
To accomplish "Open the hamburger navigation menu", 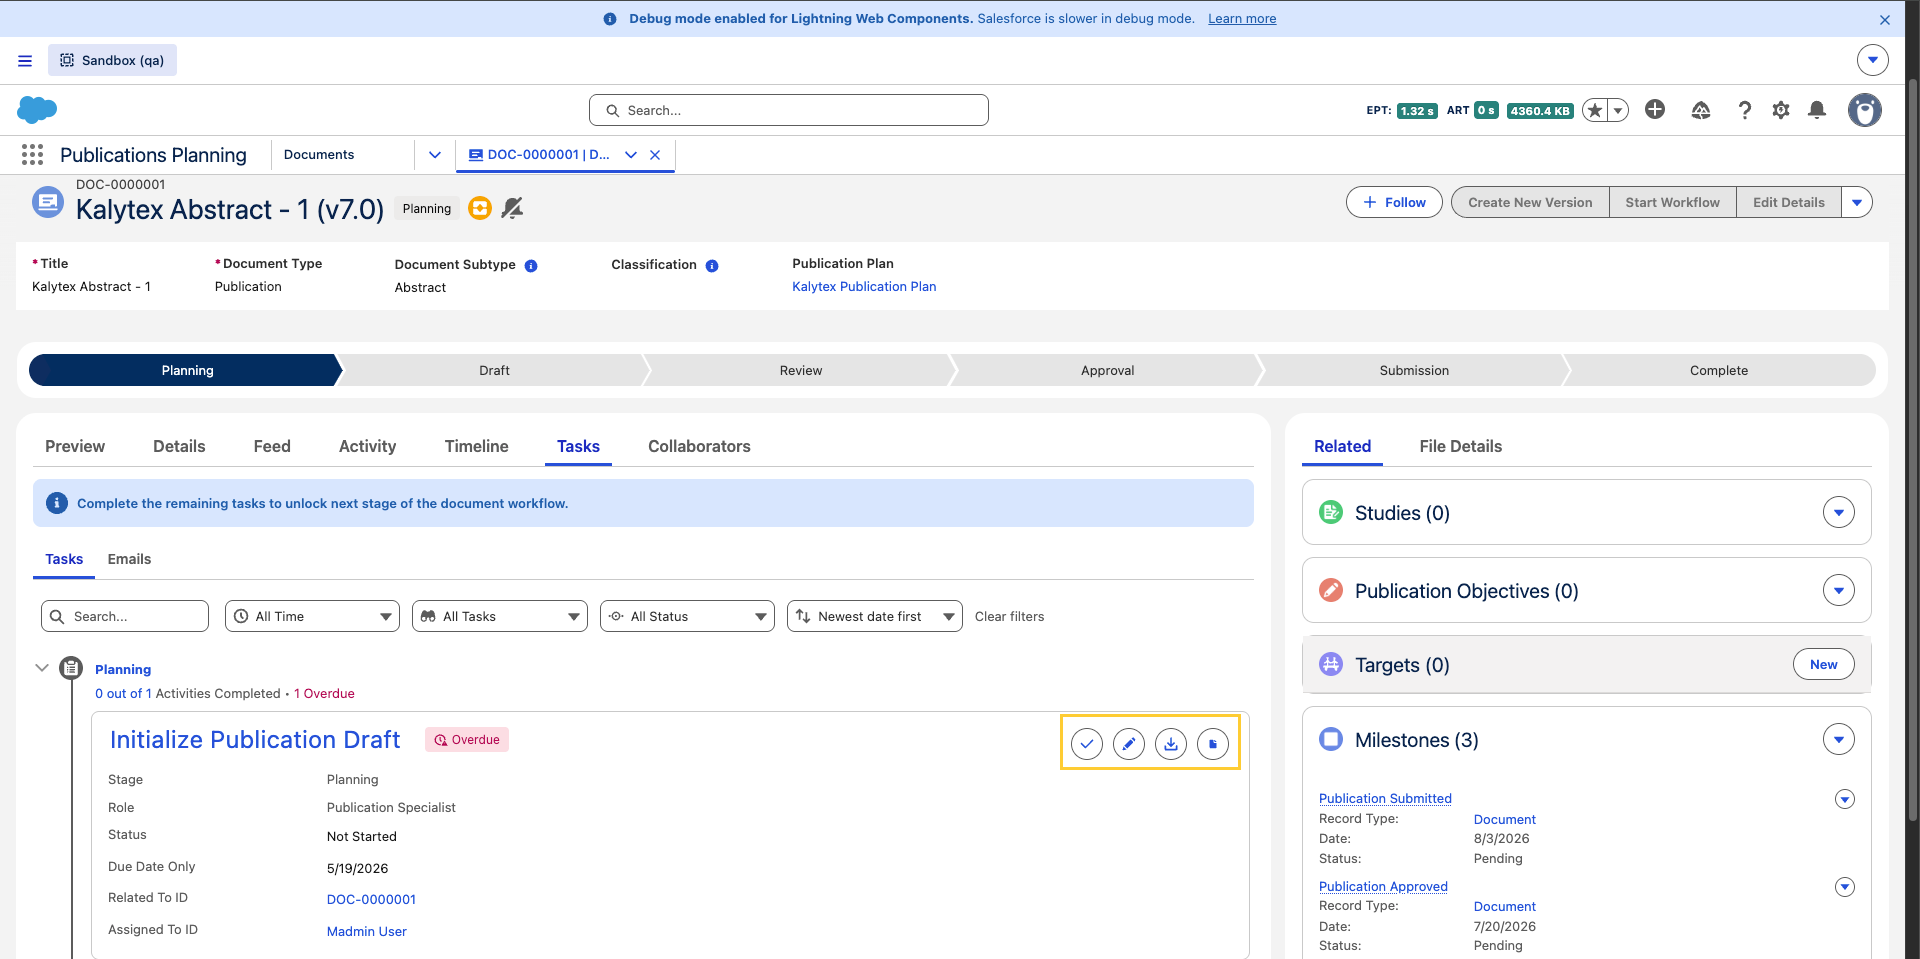I will (x=25, y=61).
